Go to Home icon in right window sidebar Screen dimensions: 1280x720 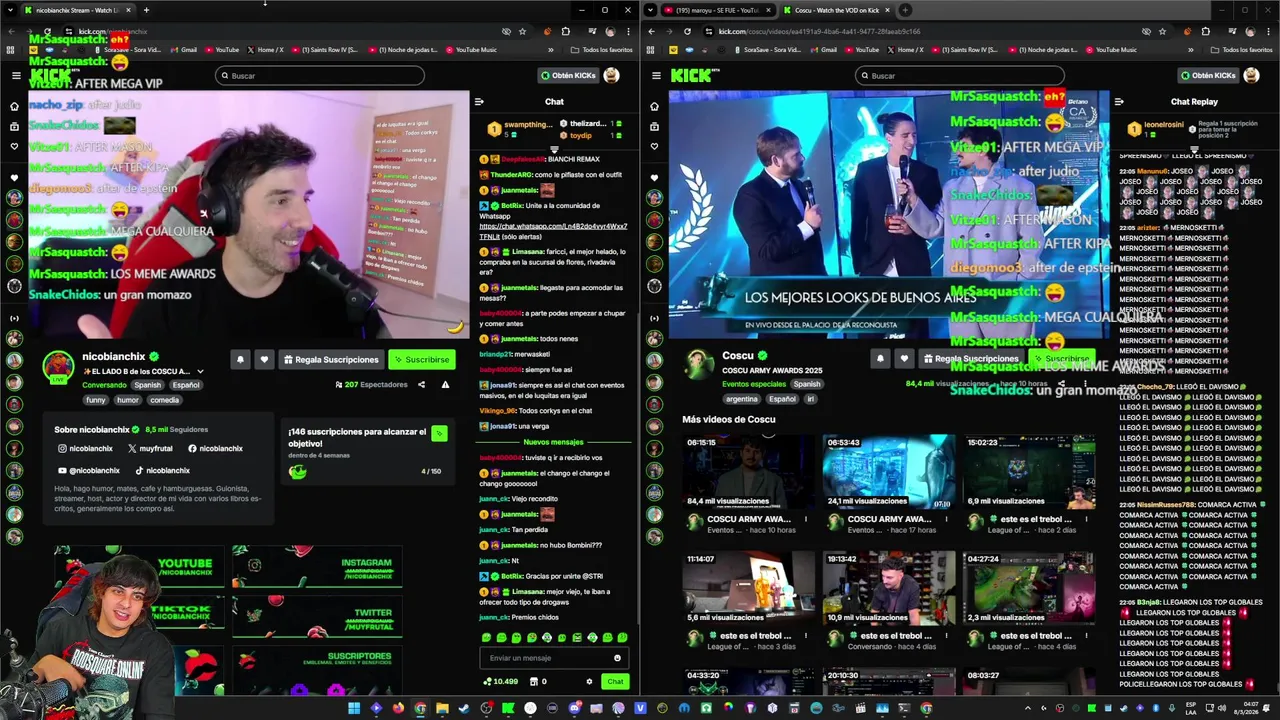[654, 106]
